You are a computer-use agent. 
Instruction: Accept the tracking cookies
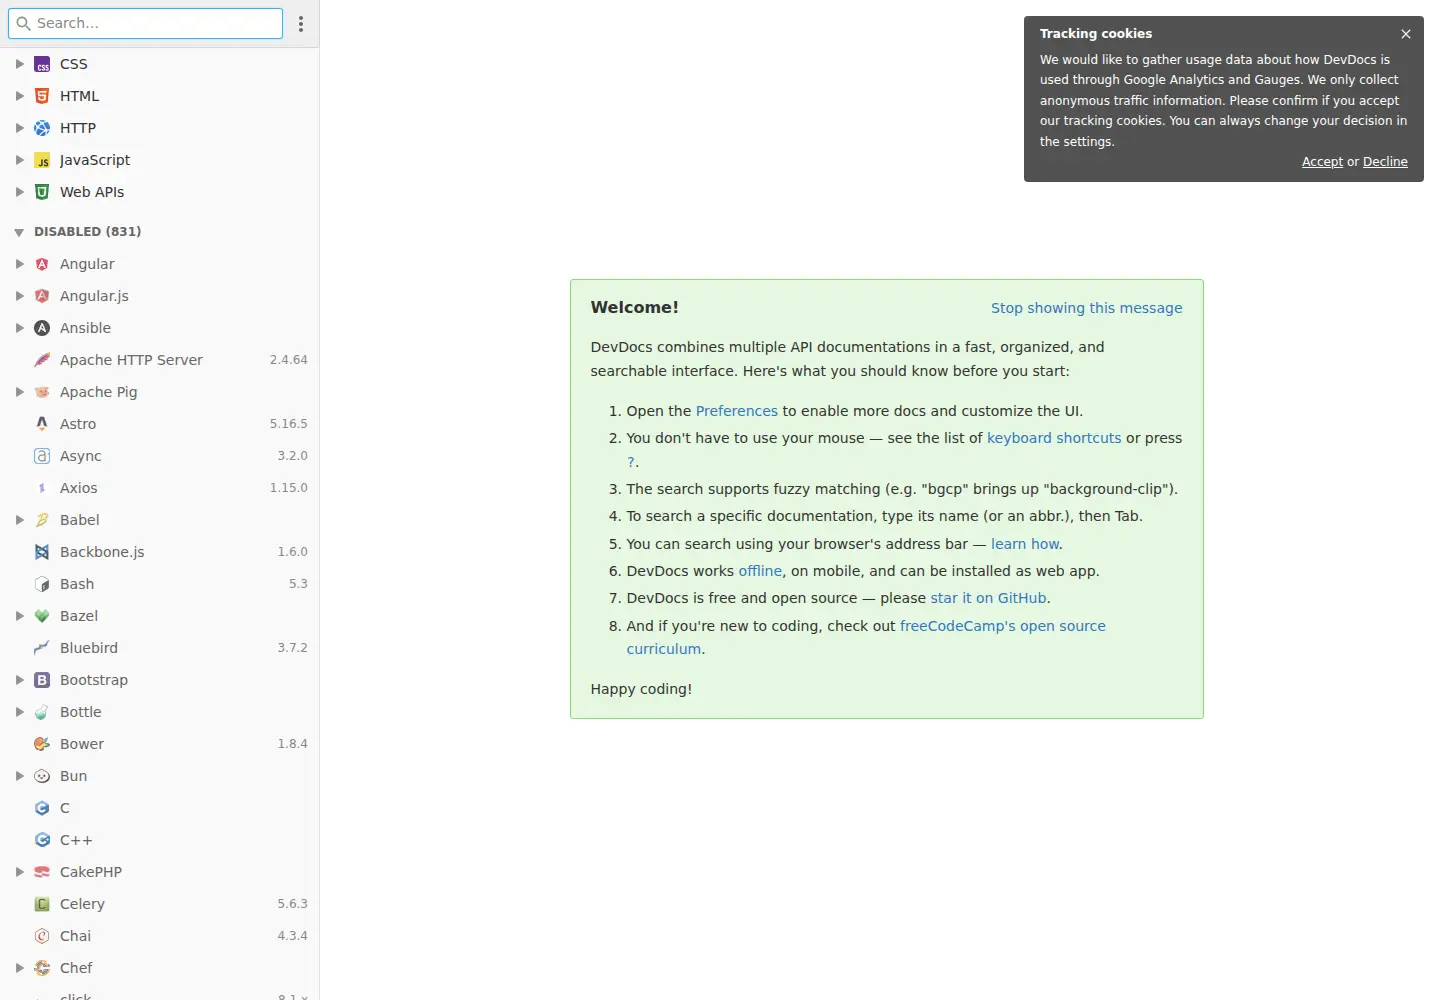[1322, 162]
